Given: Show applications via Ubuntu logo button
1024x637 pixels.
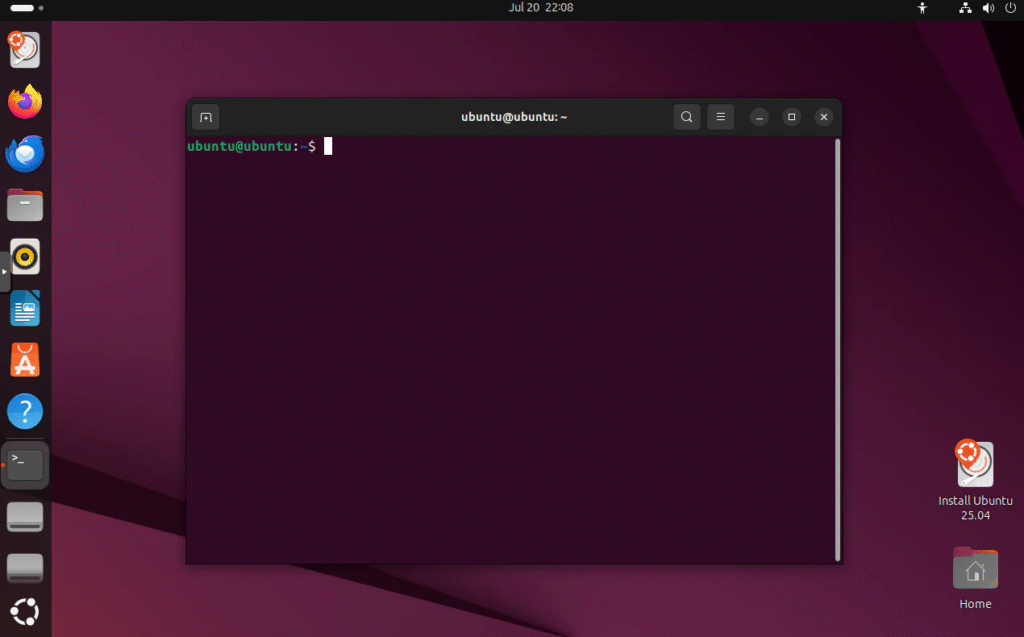Looking at the screenshot, I should coord(25,610).
